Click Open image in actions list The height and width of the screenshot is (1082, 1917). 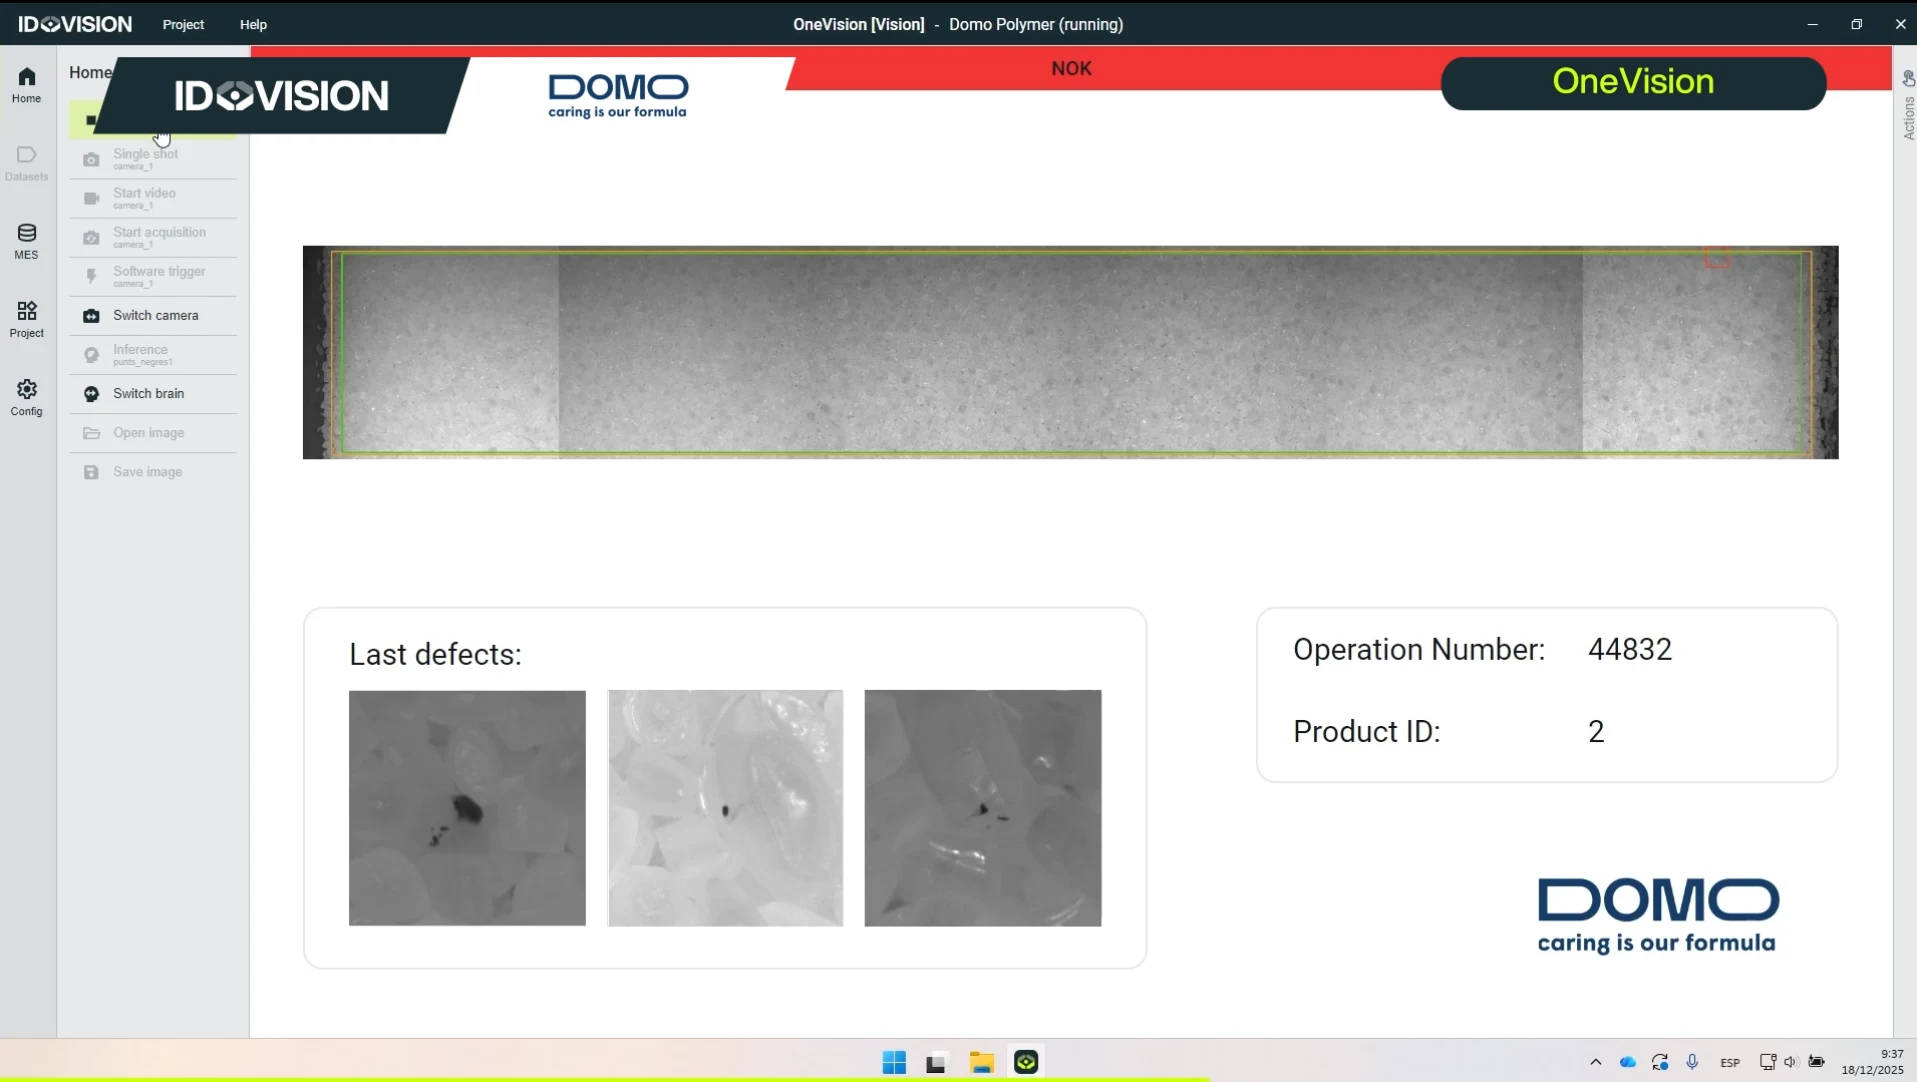(x=153, y=433)
